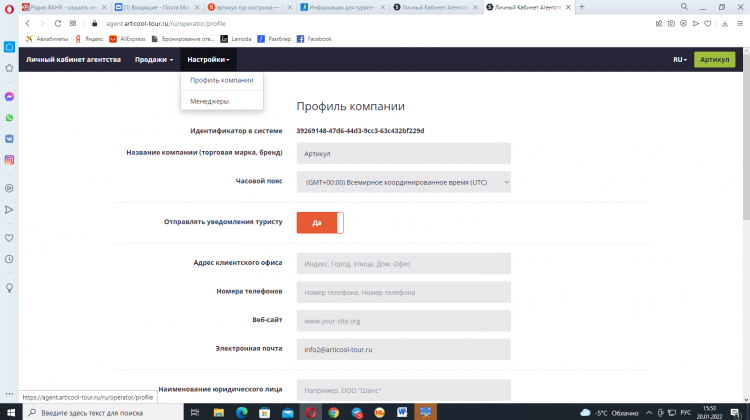Open the Opera menu logo
750x420 pixels.
9,9
